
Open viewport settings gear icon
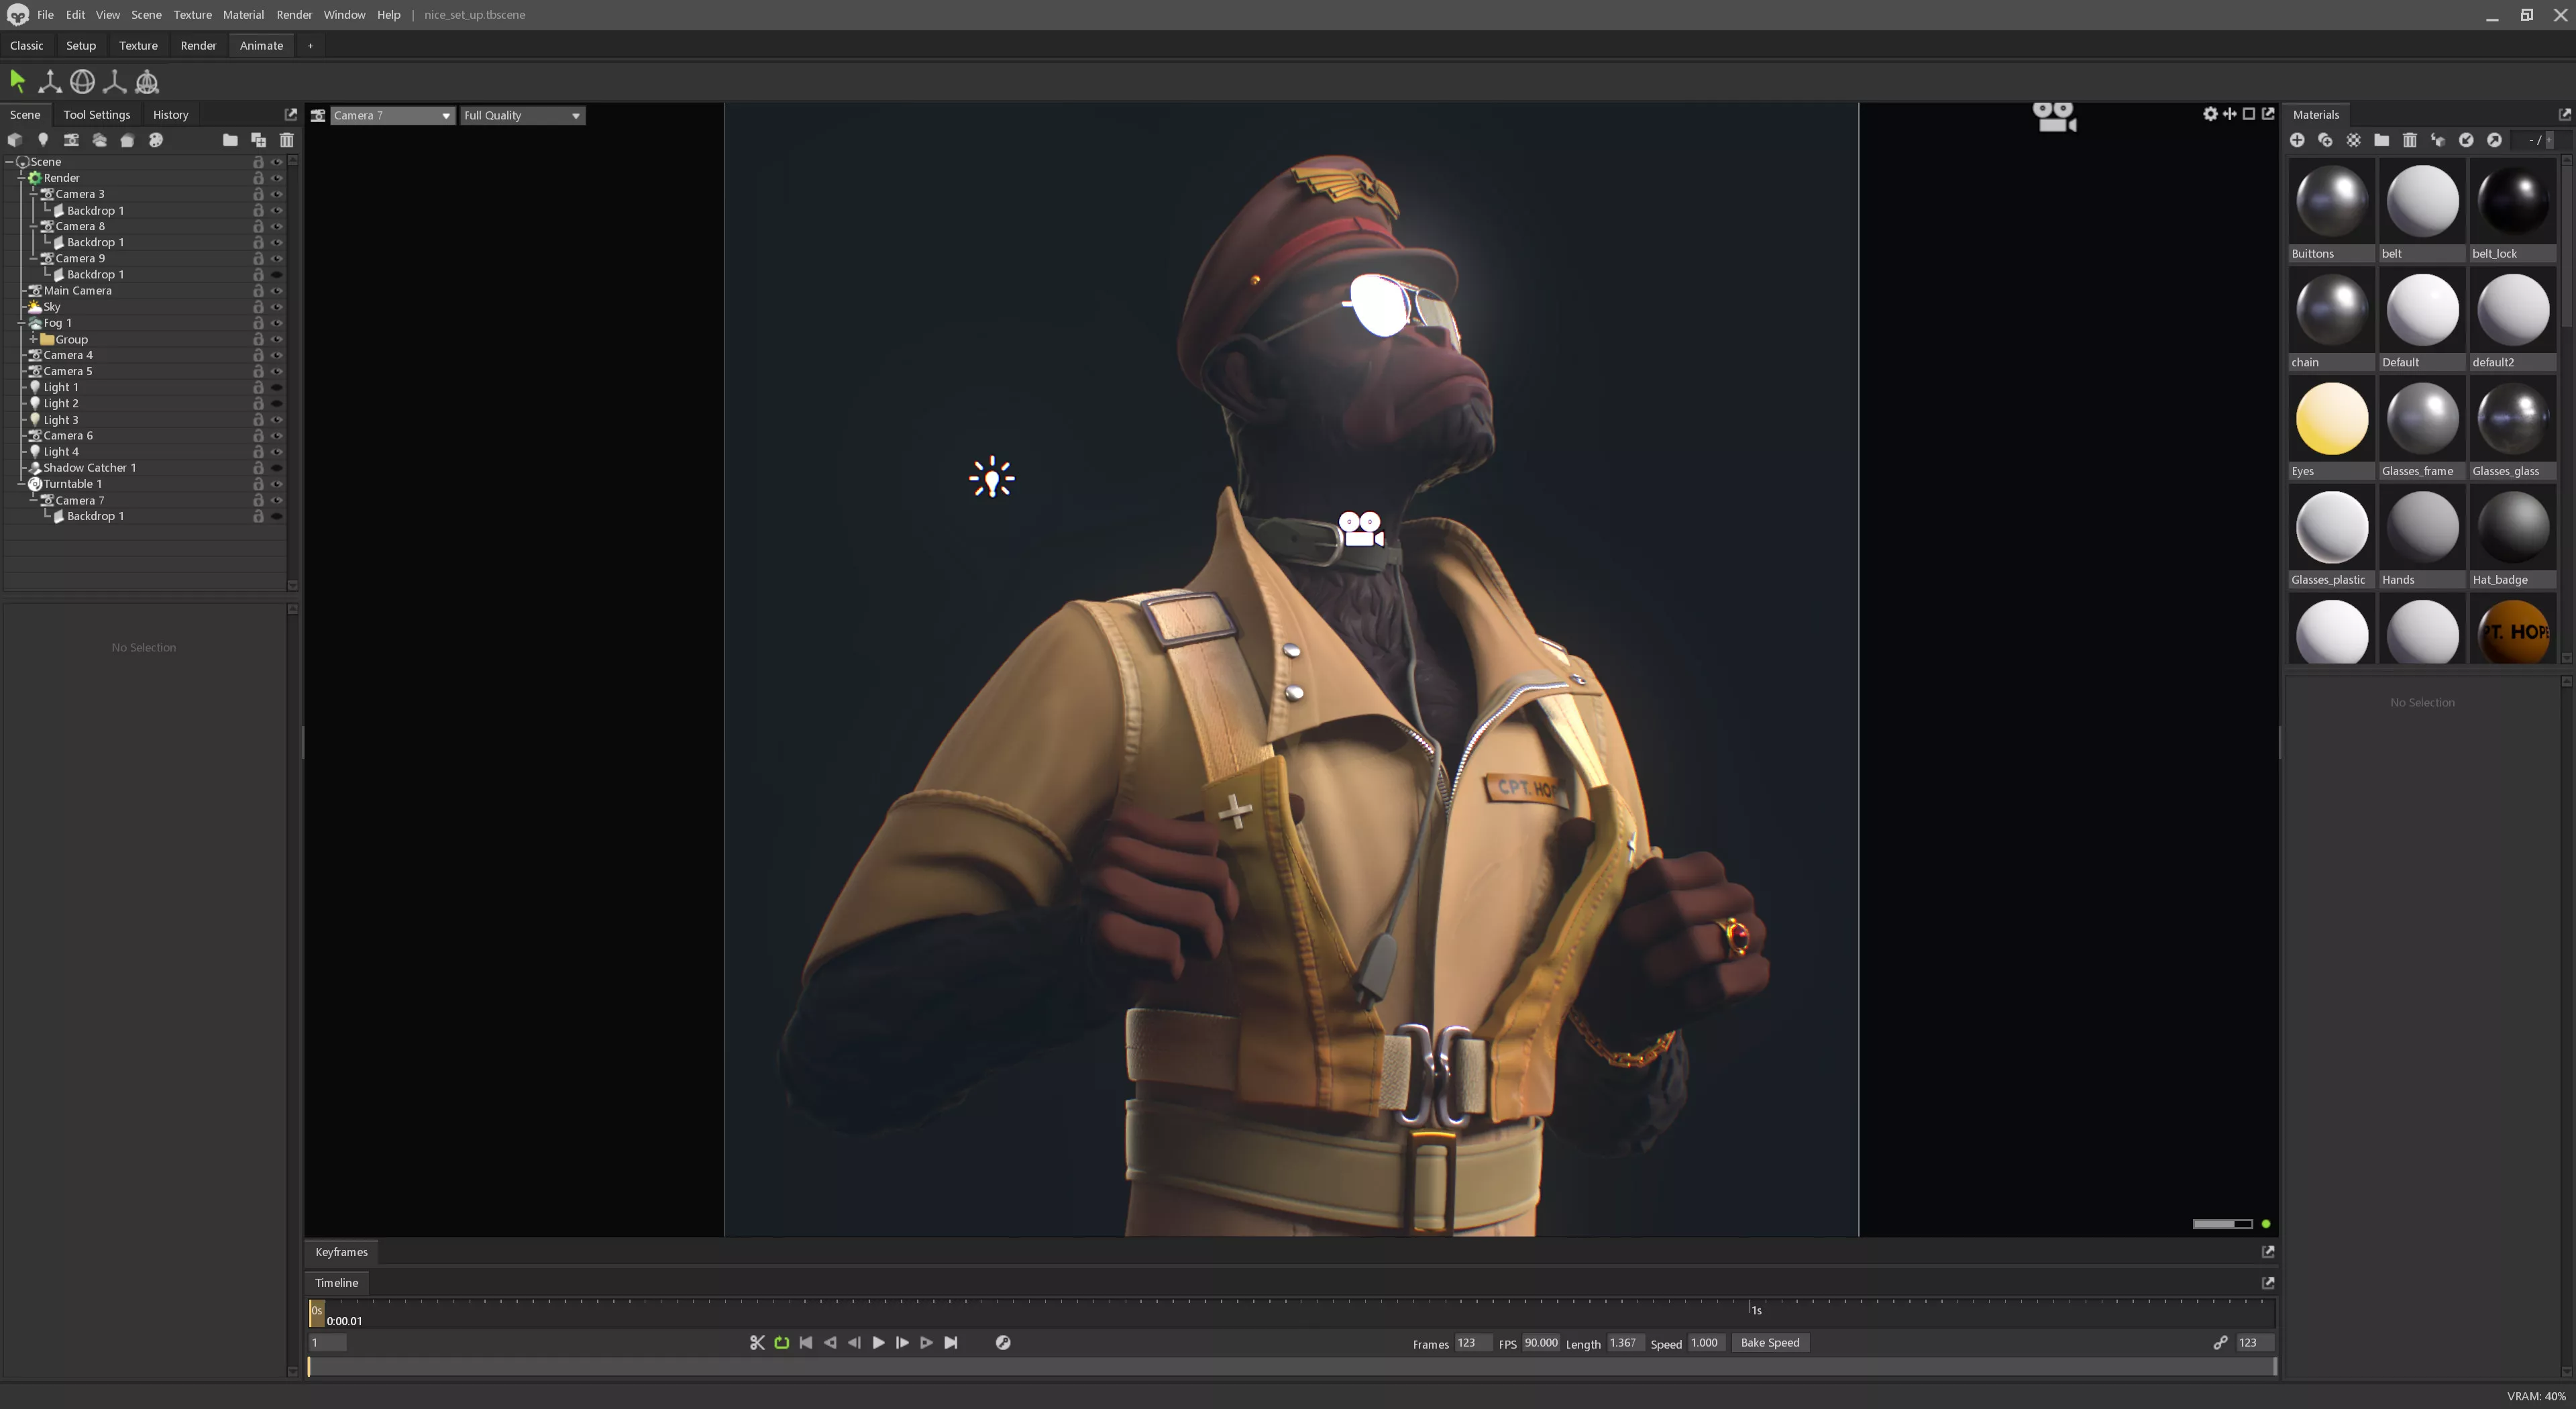point(2210,114)
